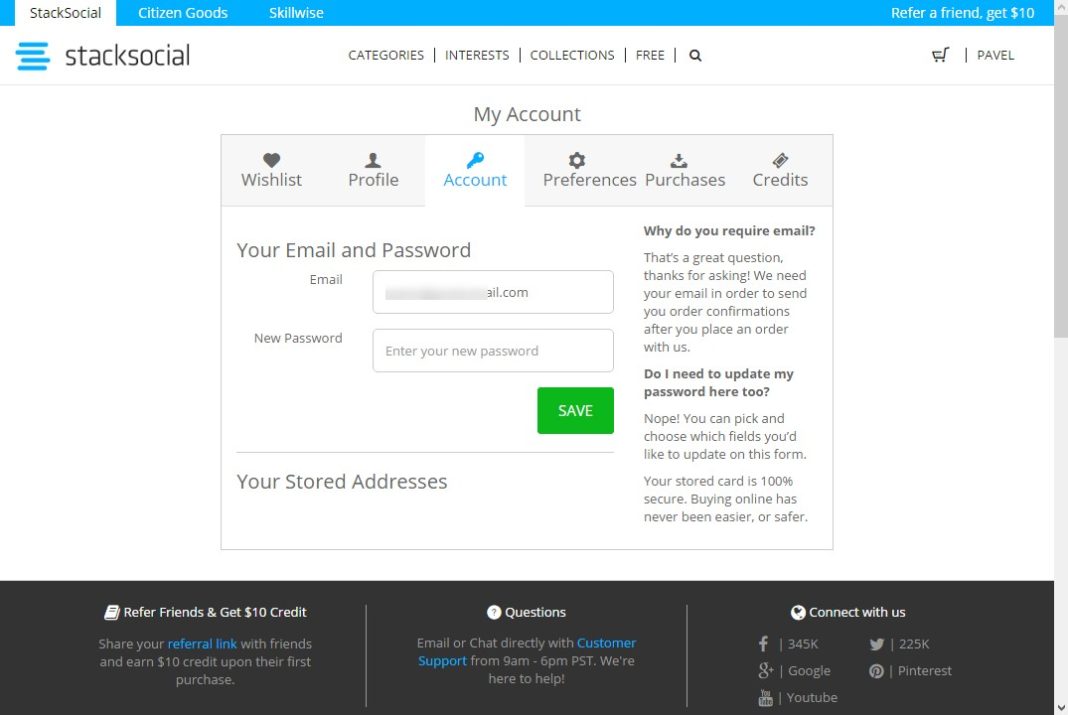This screenshot has height=715, width=1068.
Task: Click the Your Stored Addresses heading
Action: tap(342, 481)
